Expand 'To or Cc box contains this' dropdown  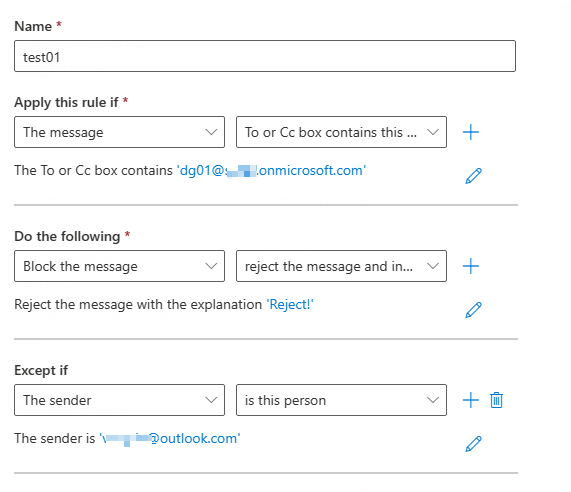(341, 132)
